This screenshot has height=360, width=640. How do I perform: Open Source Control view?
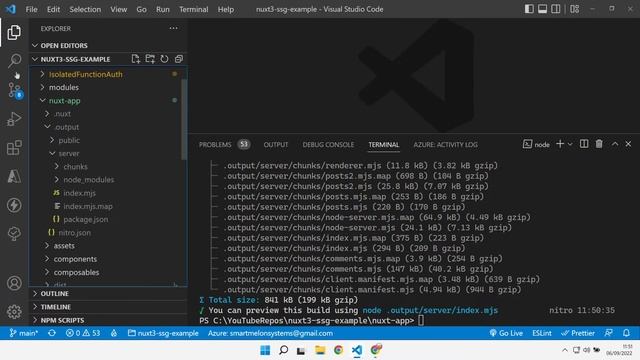click(15, 90)
